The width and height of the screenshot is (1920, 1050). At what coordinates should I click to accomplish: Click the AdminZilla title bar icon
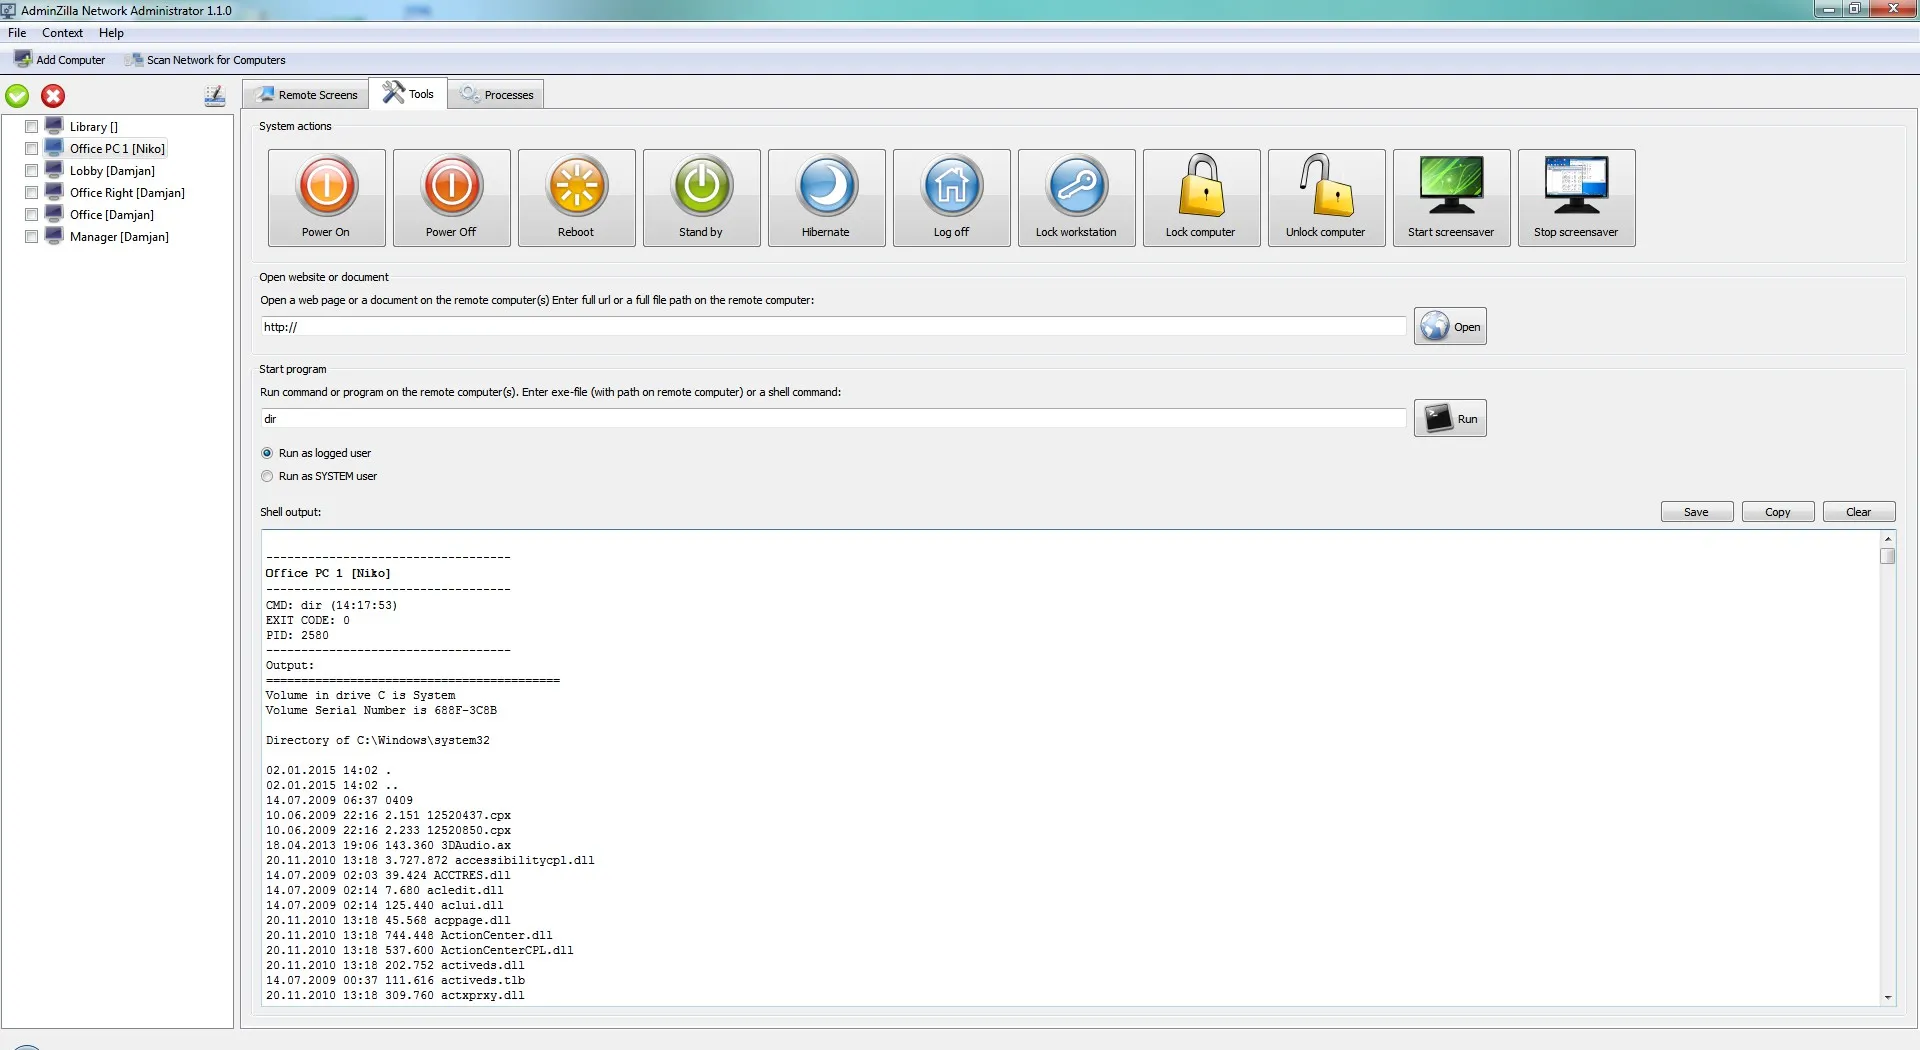(x=9, y=10)
